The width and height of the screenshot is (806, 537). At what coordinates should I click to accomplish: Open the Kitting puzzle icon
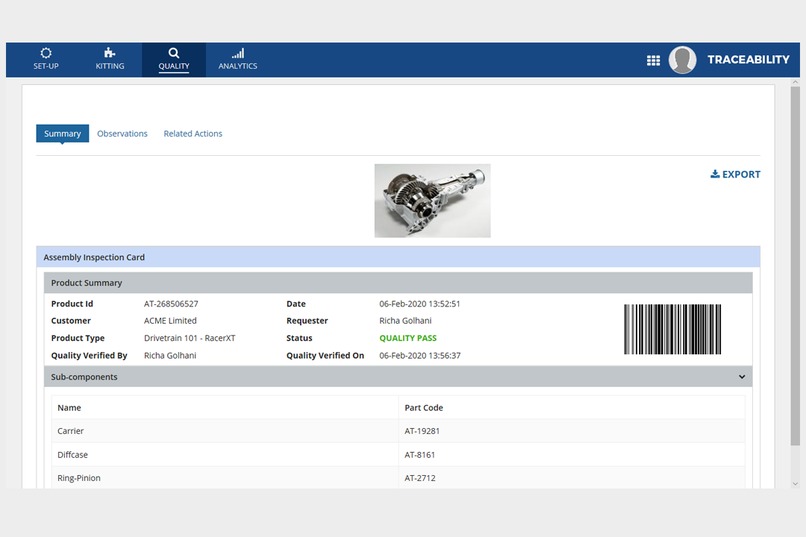(109, 53)
